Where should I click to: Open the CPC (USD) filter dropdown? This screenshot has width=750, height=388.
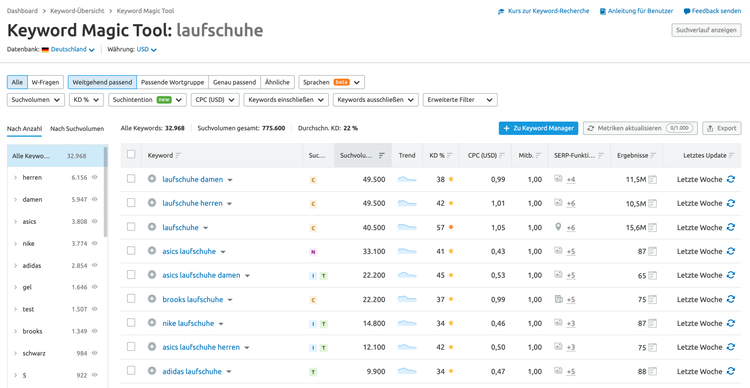[215, 100]
